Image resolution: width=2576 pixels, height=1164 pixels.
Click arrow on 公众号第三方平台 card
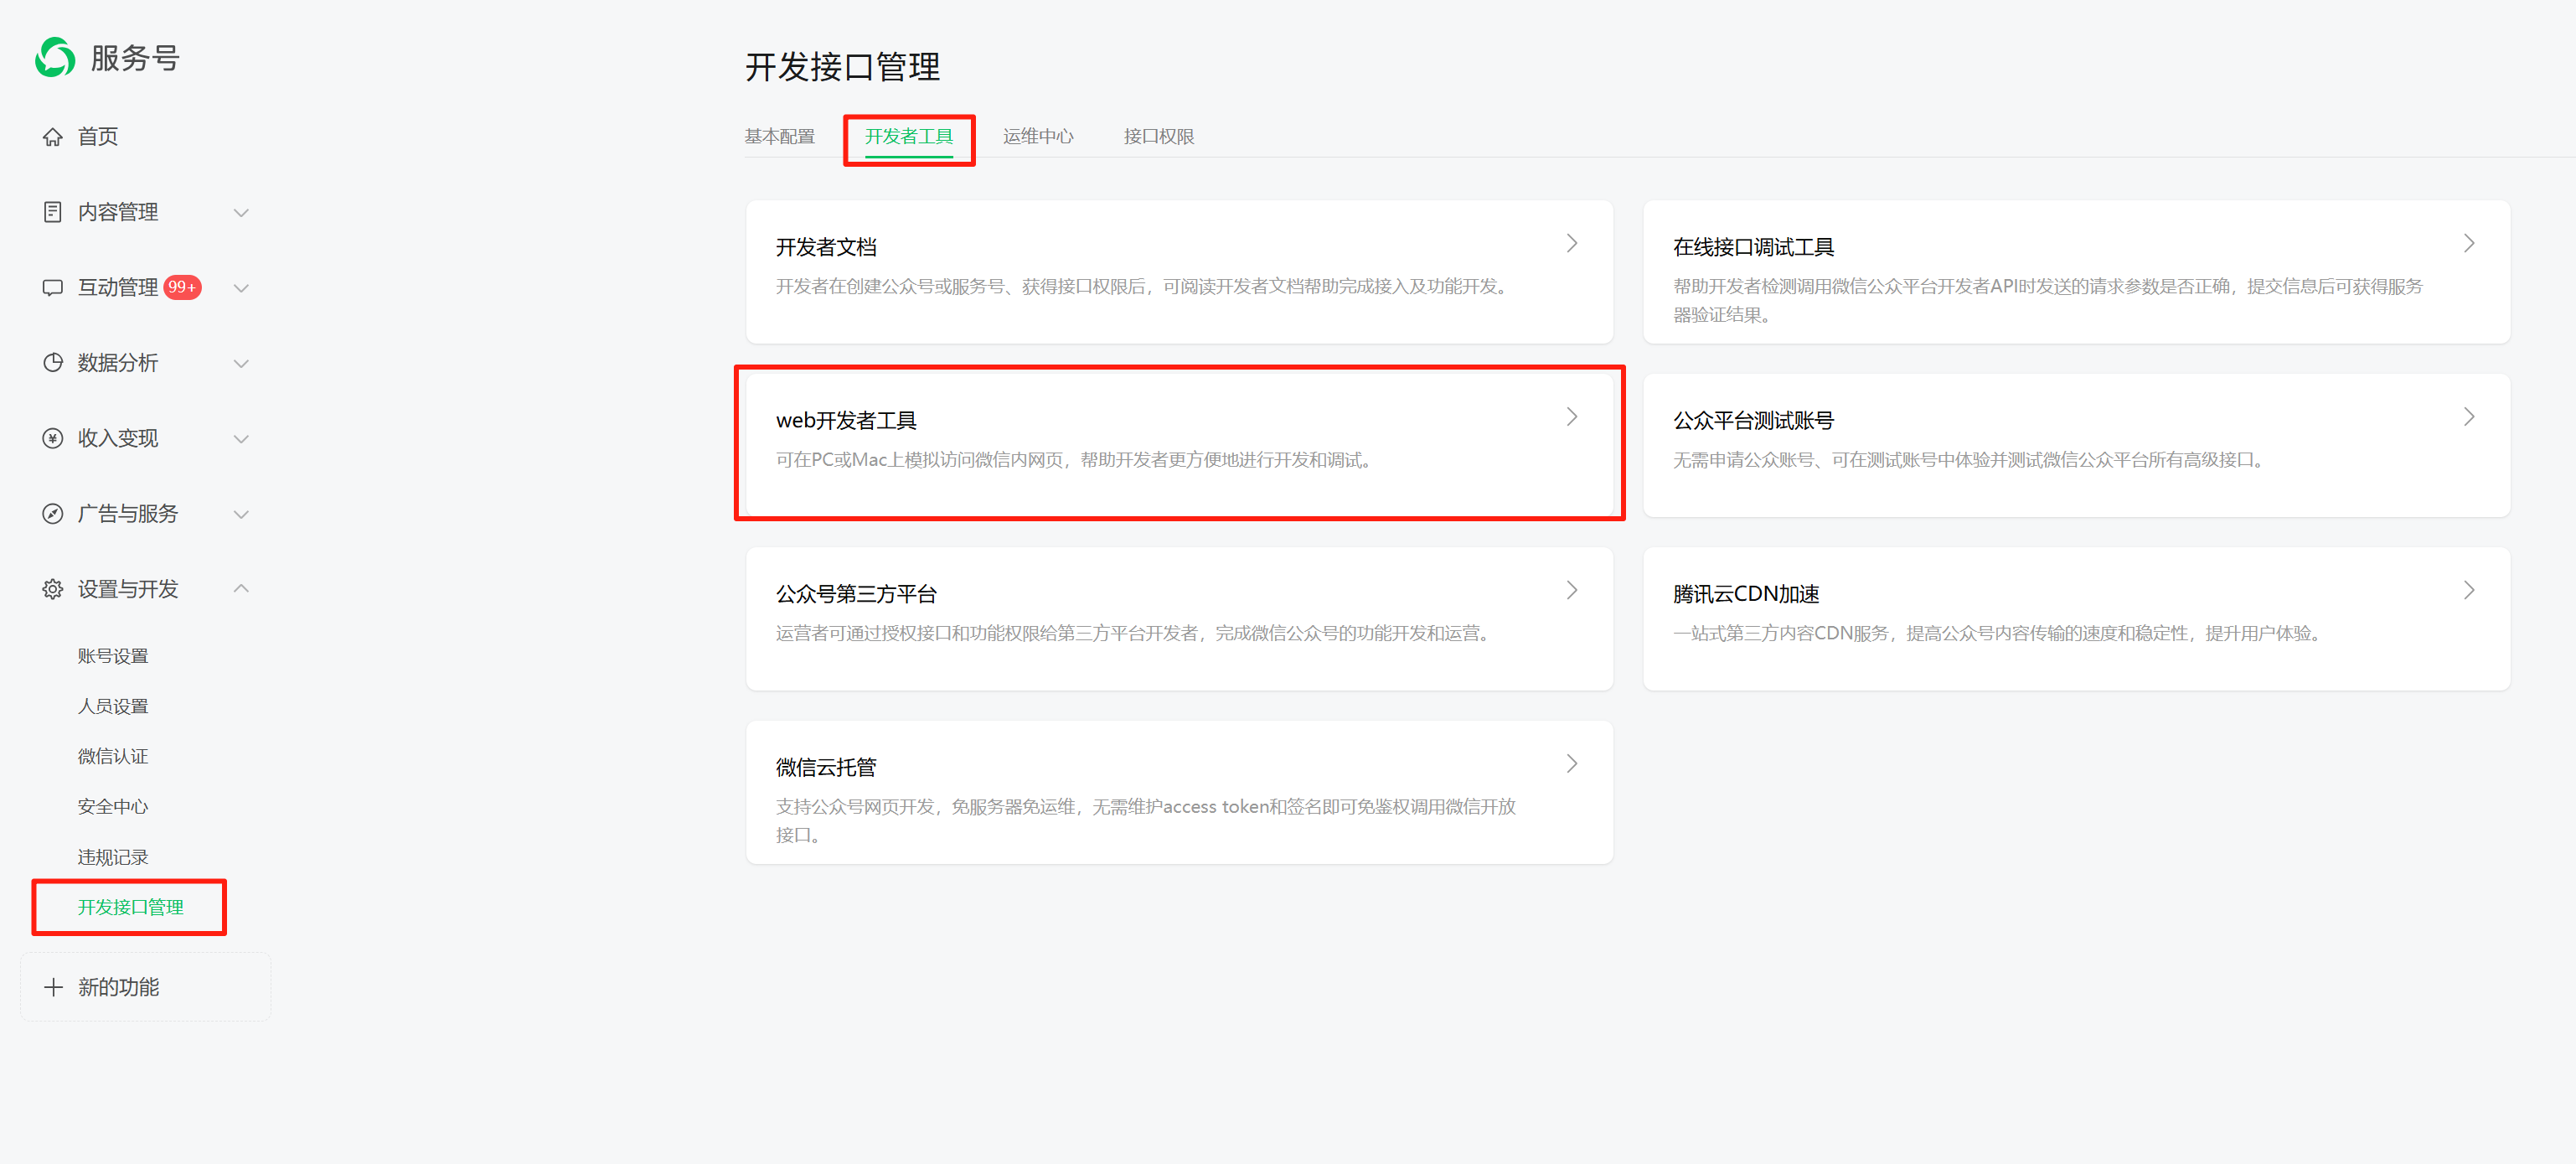tap(1572, 590)
